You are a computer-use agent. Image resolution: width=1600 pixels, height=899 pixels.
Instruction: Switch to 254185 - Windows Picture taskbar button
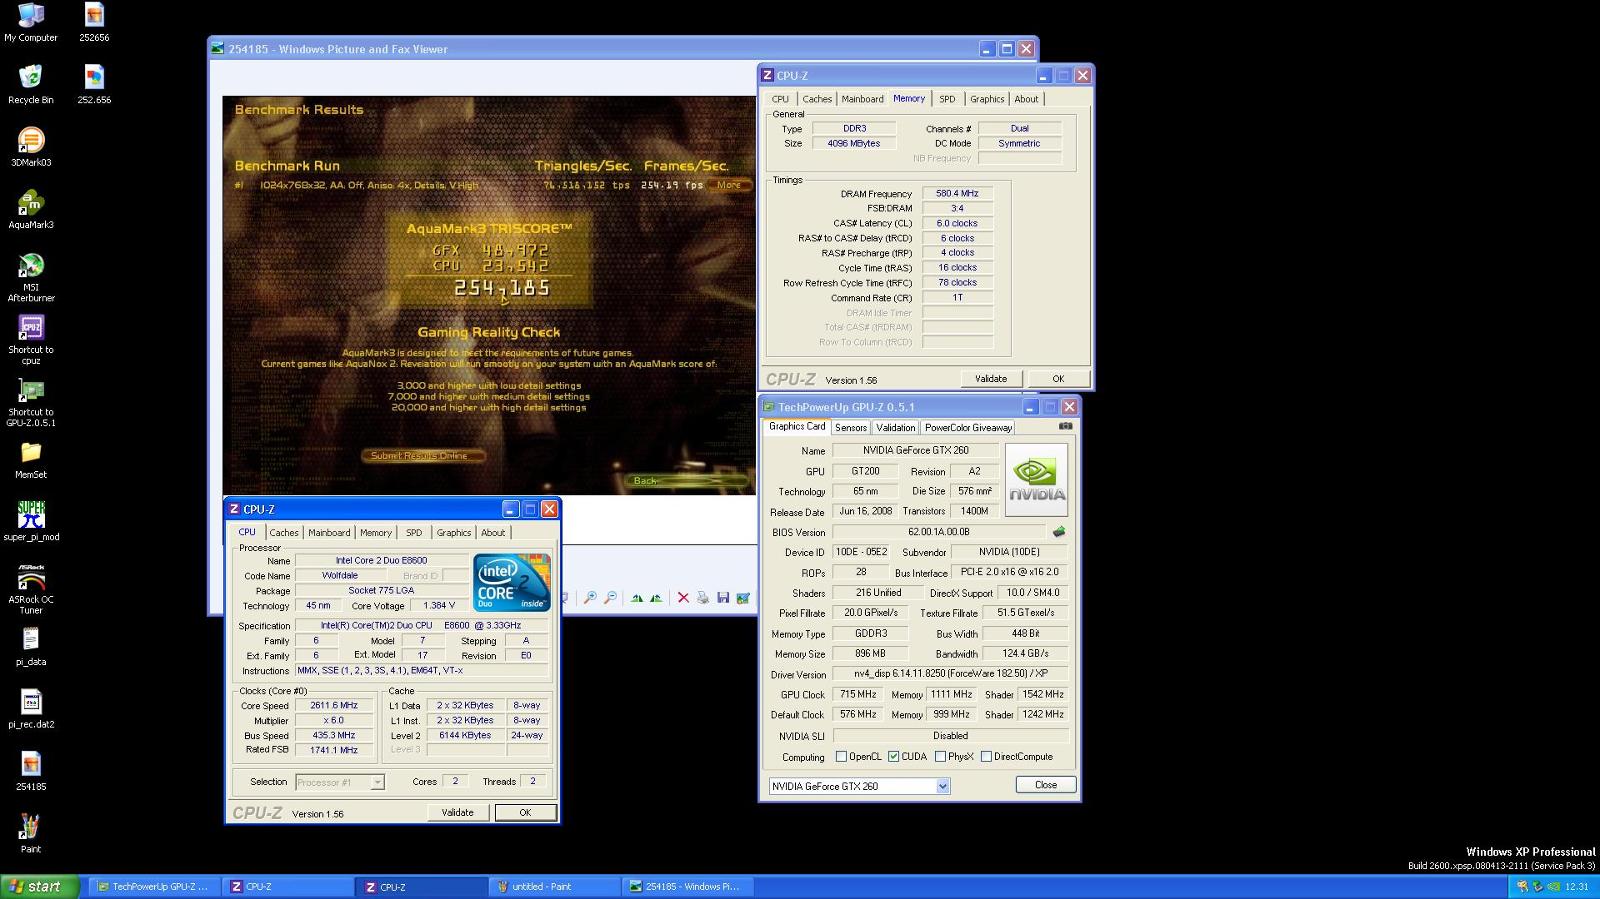click(686, 887)
